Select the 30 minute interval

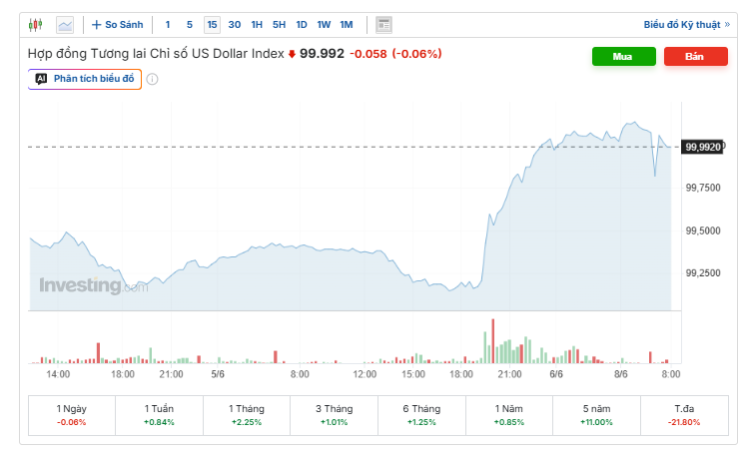pyautogui.click(x=235, y=25)
